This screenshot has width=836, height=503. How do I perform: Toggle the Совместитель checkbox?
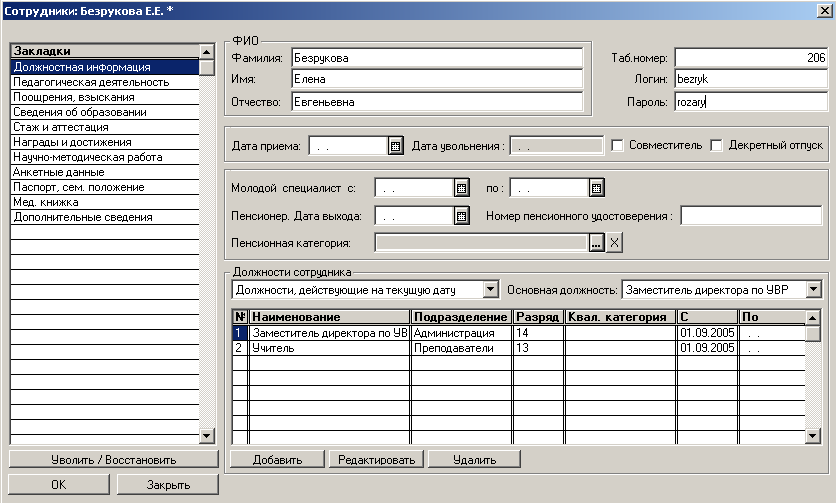(x=618, y=146)
